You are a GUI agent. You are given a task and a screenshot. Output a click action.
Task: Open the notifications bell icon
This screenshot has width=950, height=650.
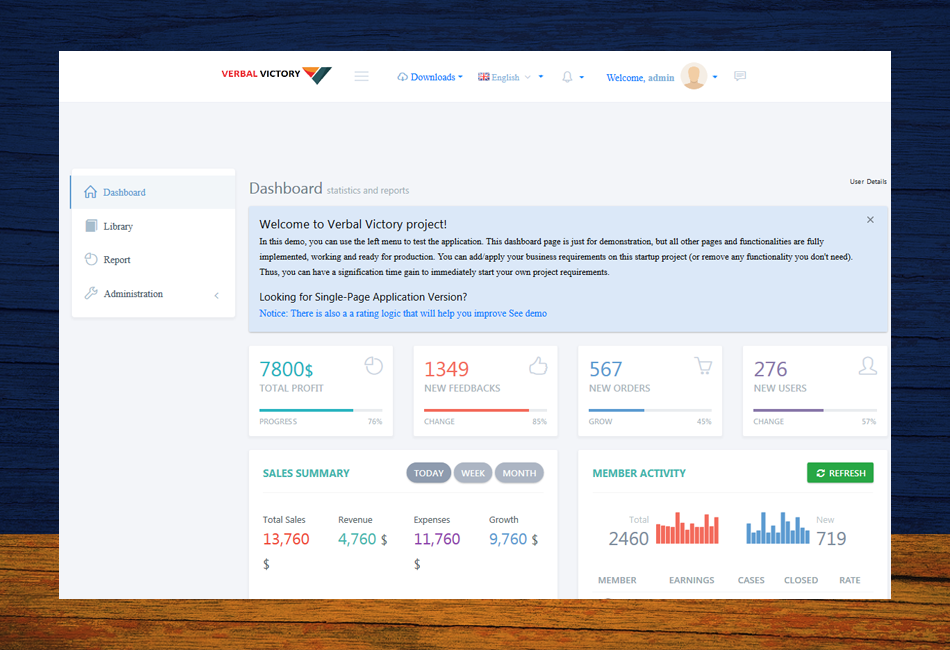568,77
